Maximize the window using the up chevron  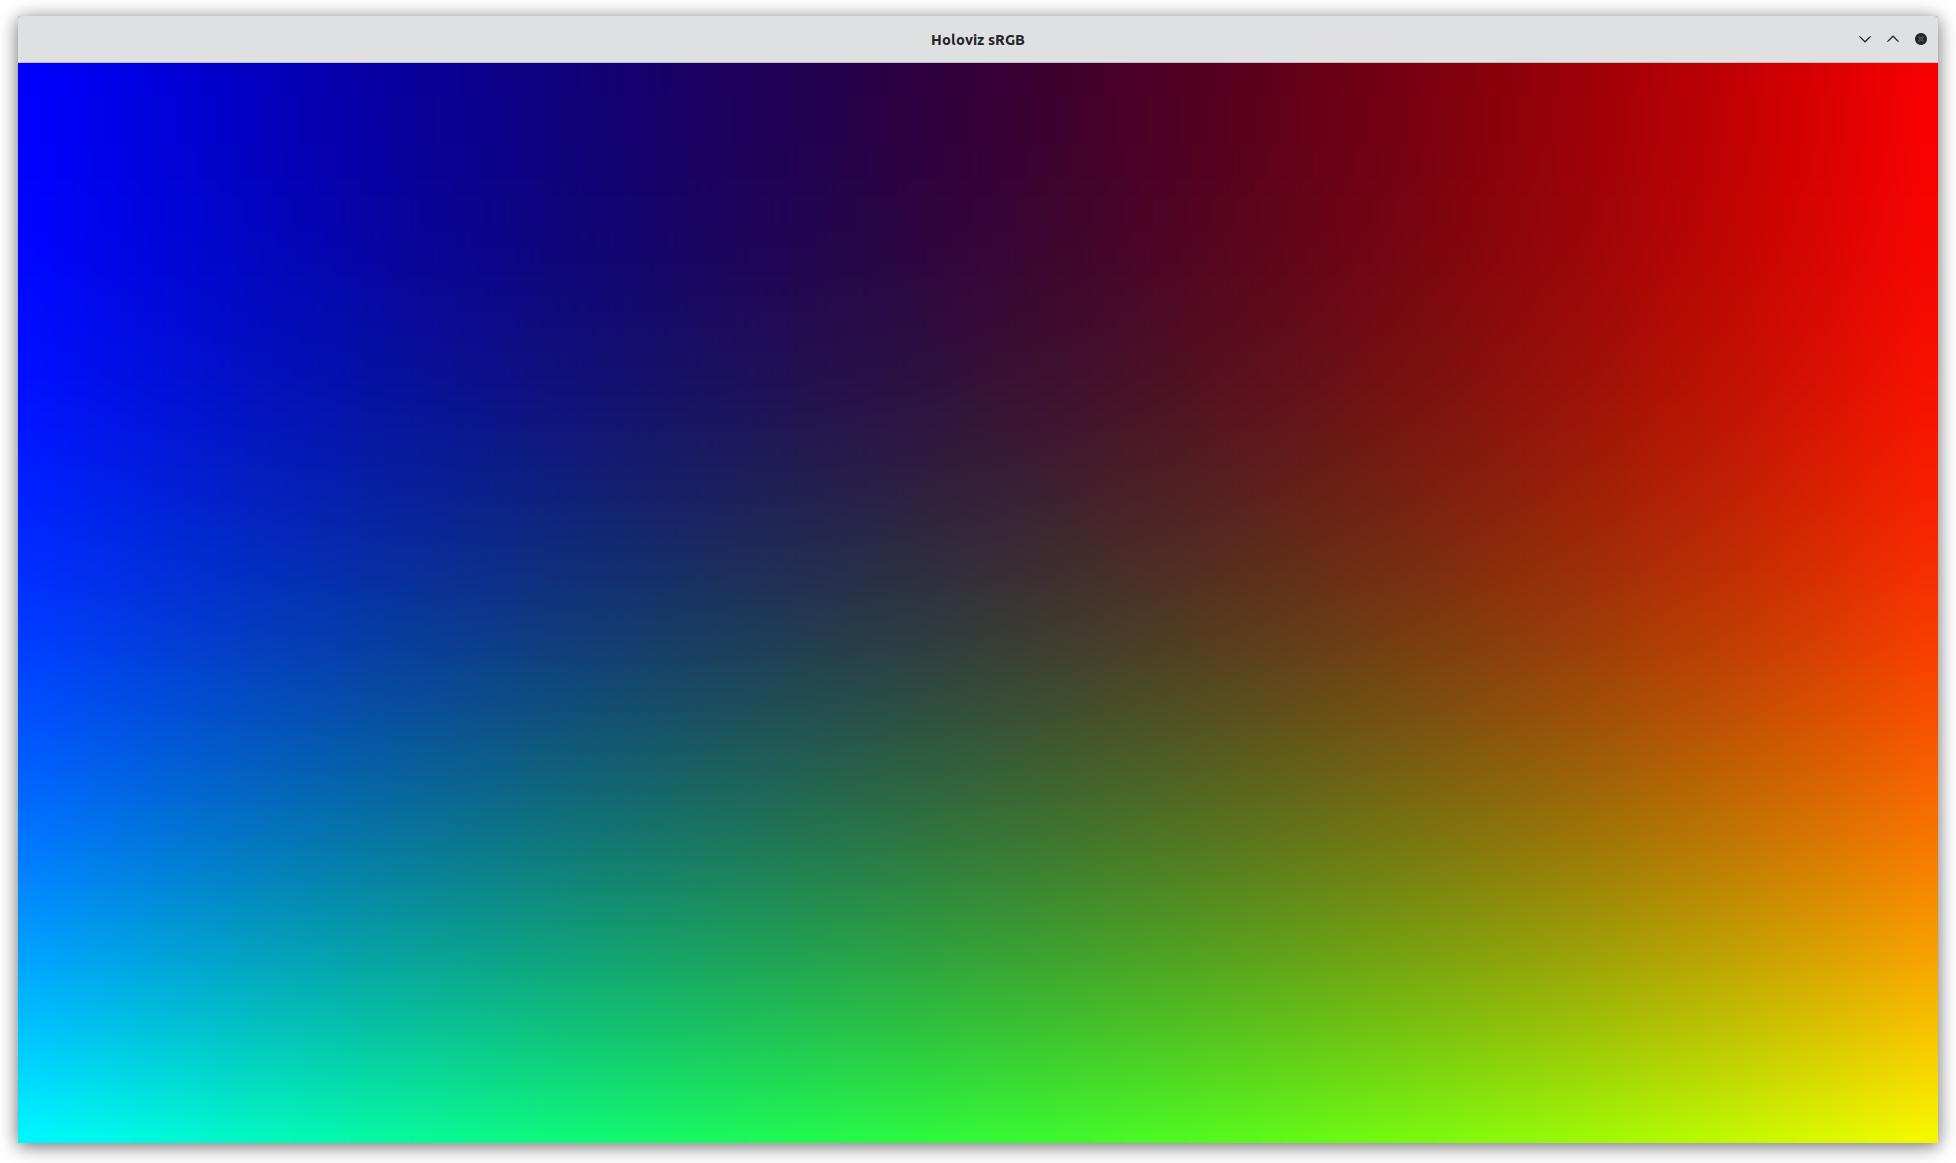pos(1892,39)
